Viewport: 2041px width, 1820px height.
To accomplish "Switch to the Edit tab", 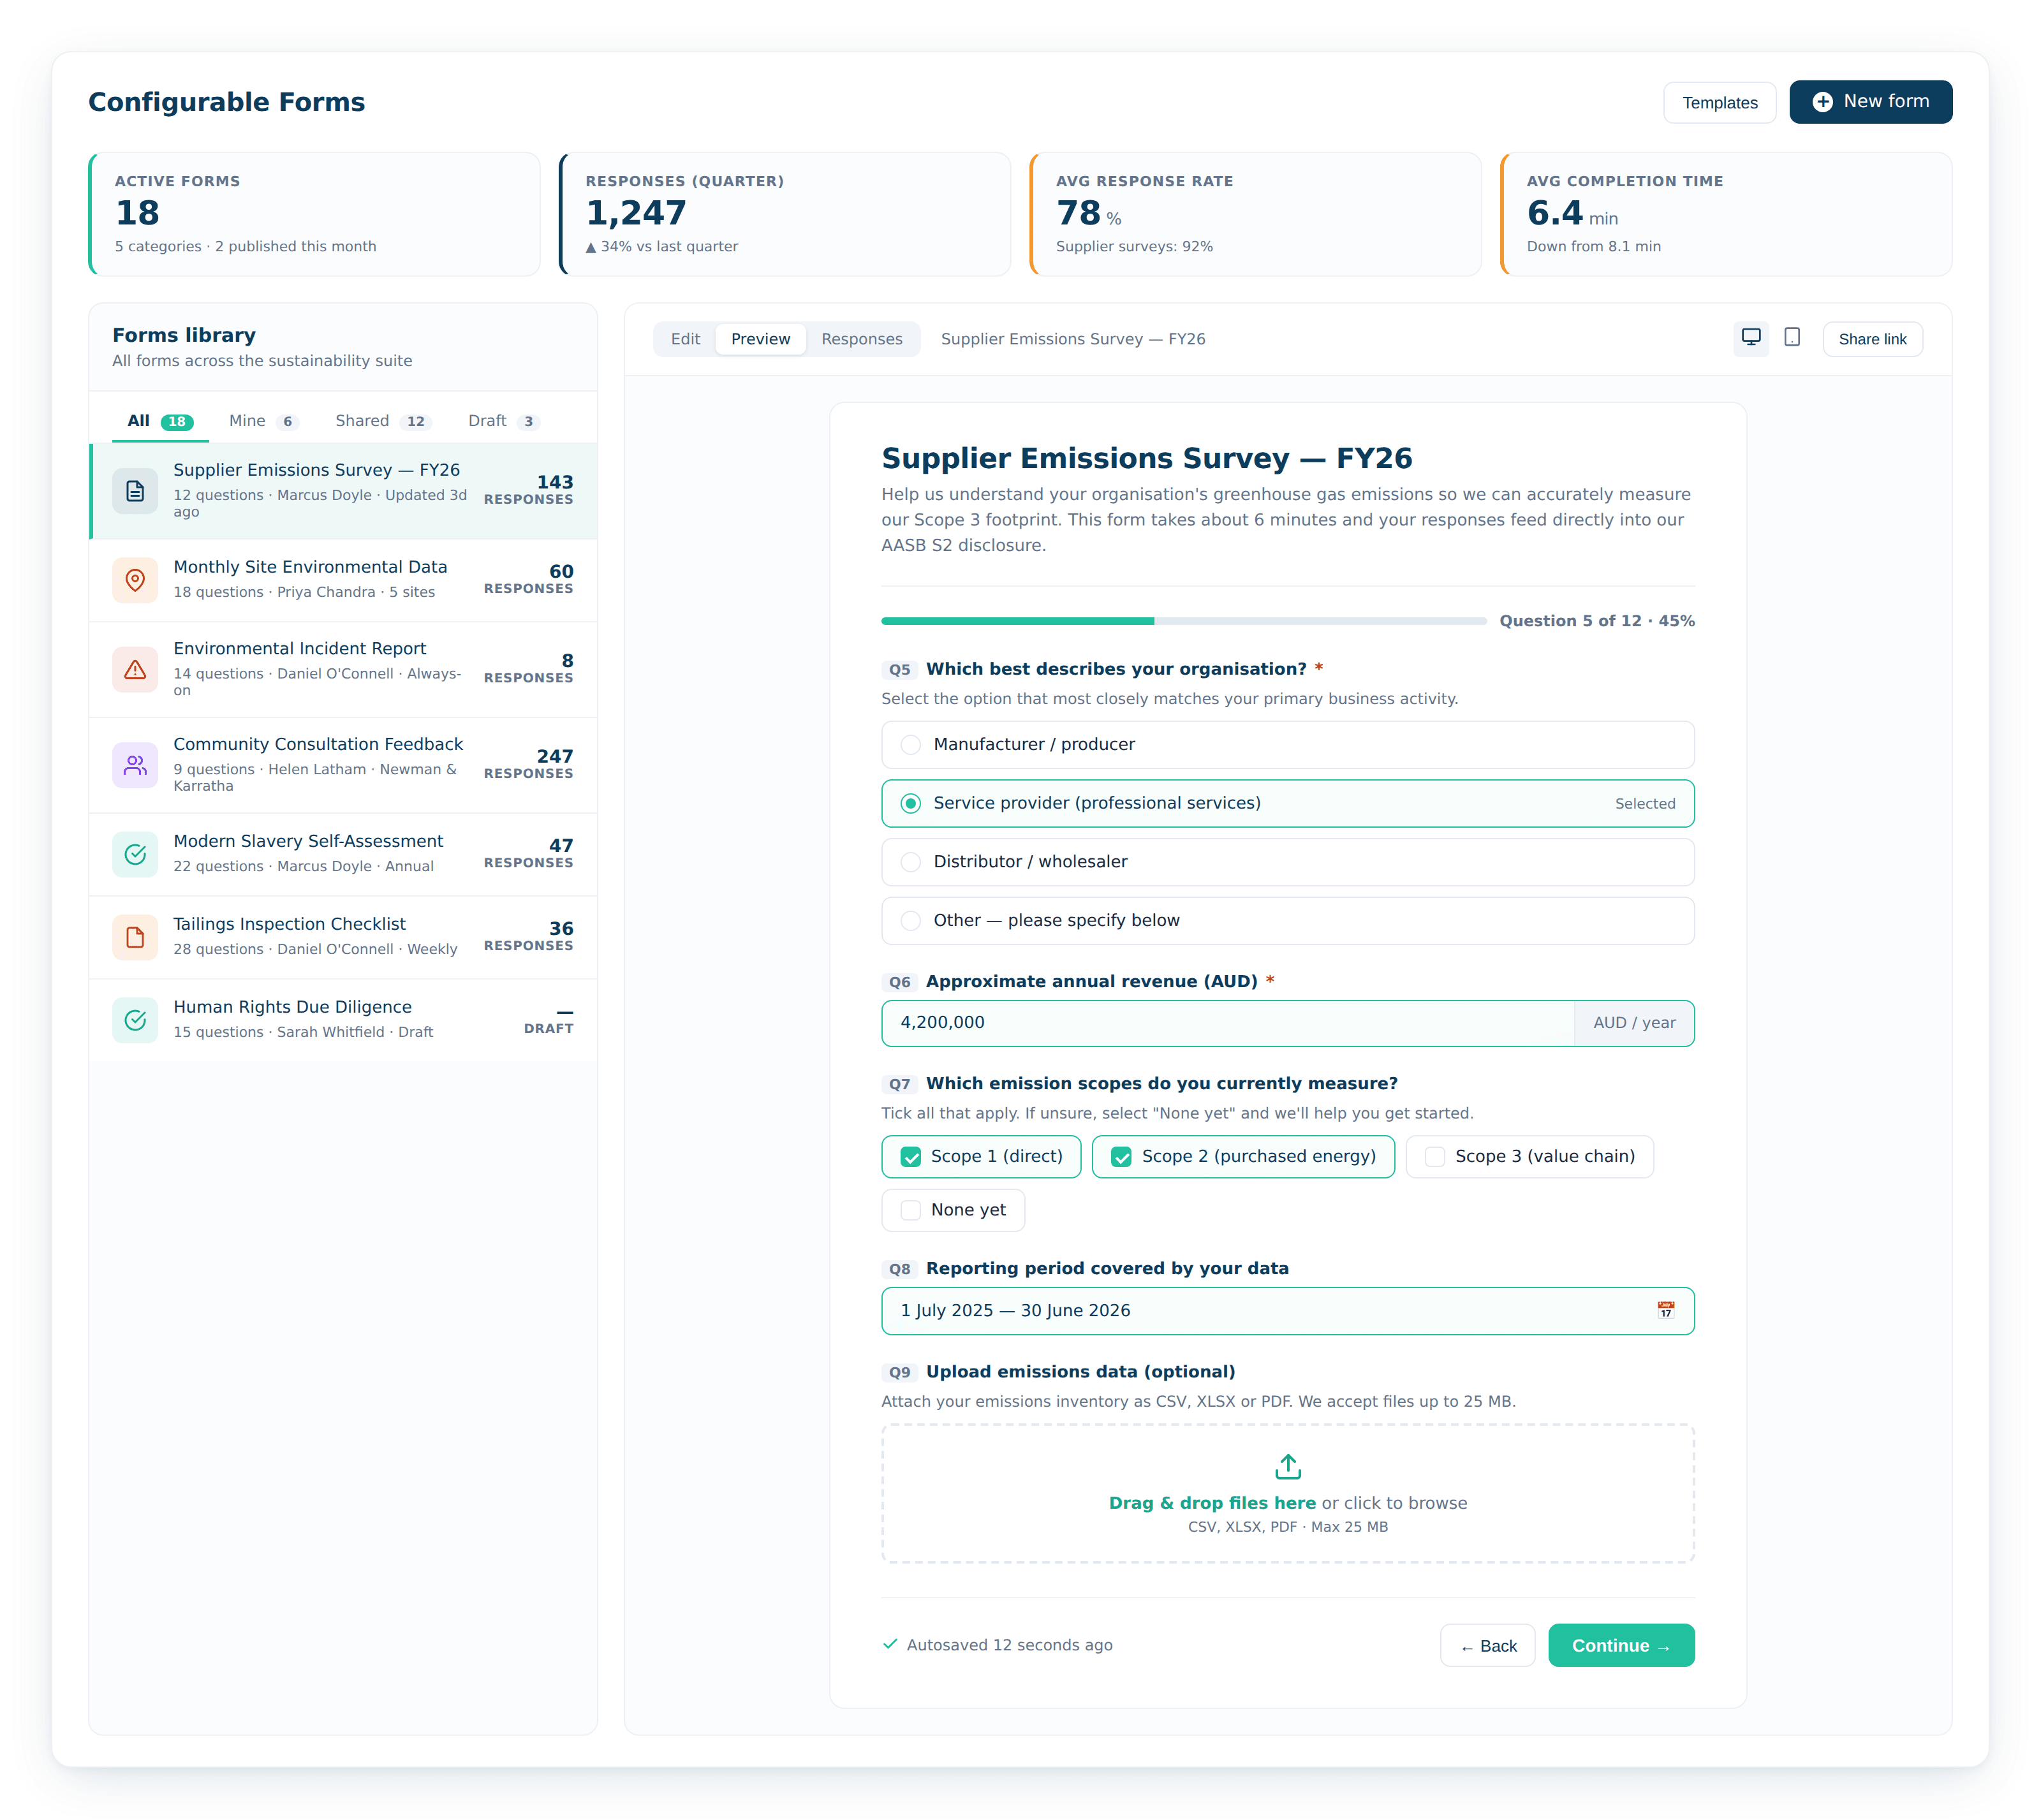I will pyautogui.click(x=685, y=339).
